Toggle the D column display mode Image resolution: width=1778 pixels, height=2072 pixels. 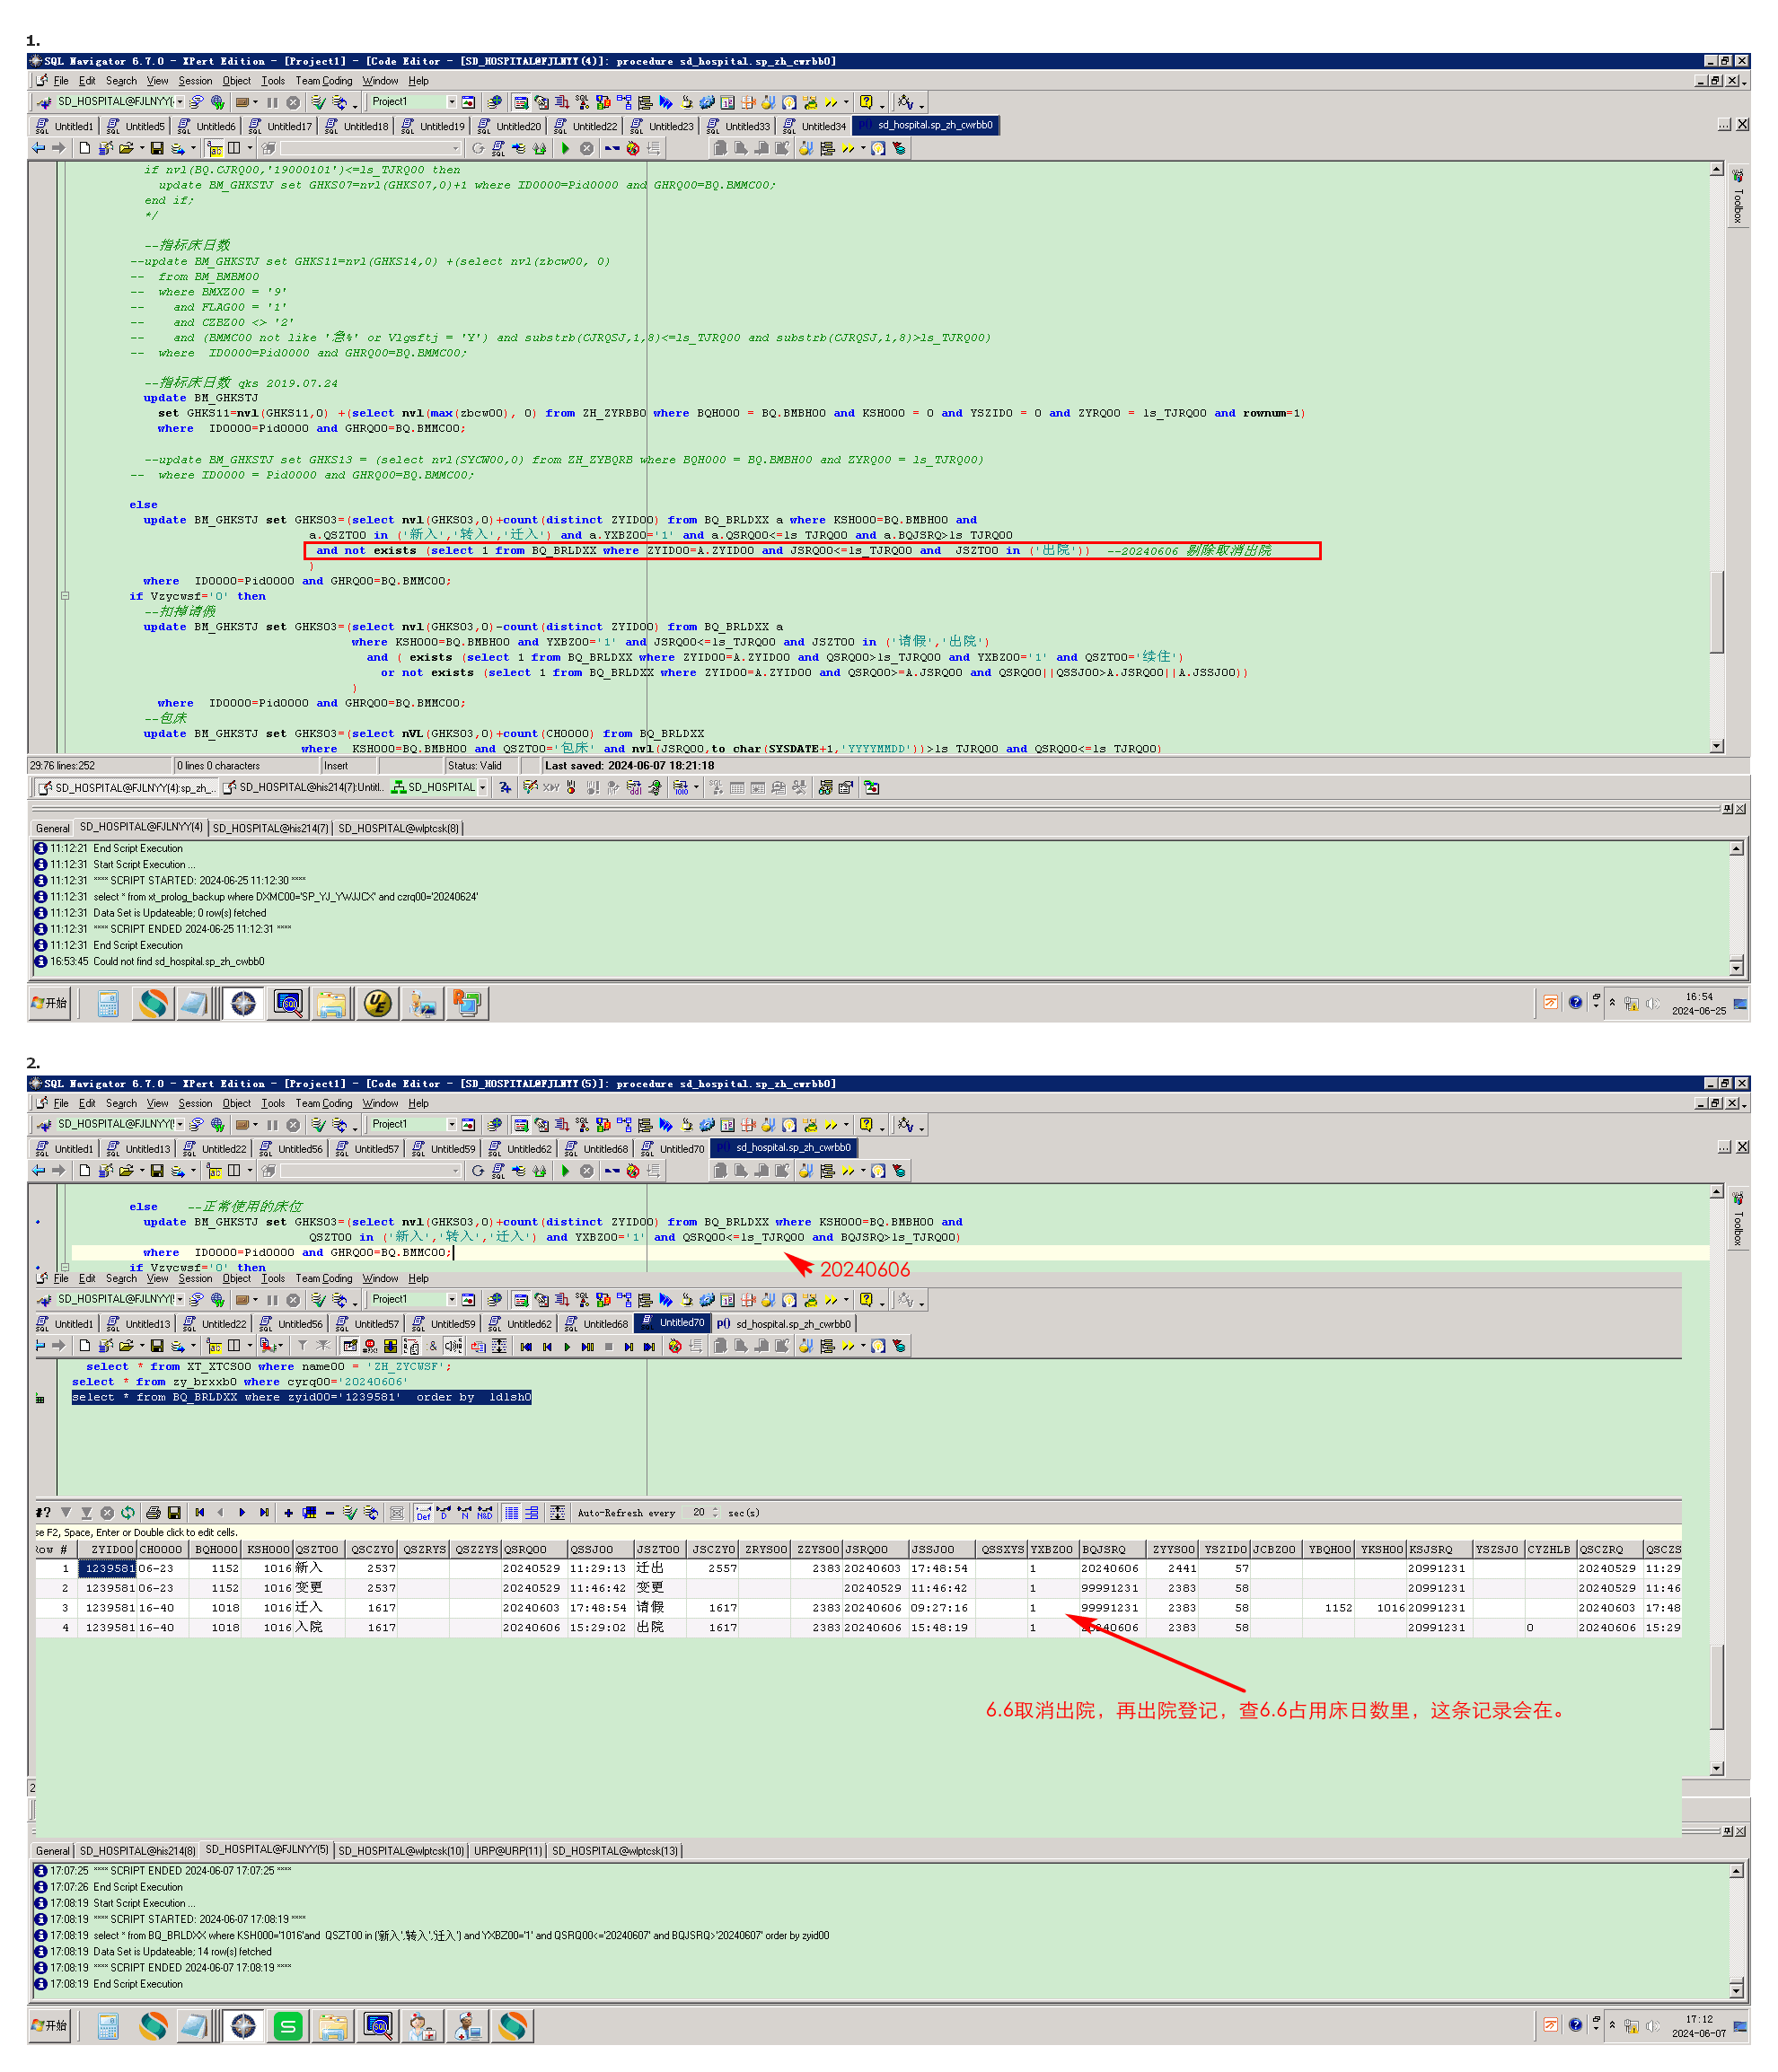click(x=444, y=1513)
